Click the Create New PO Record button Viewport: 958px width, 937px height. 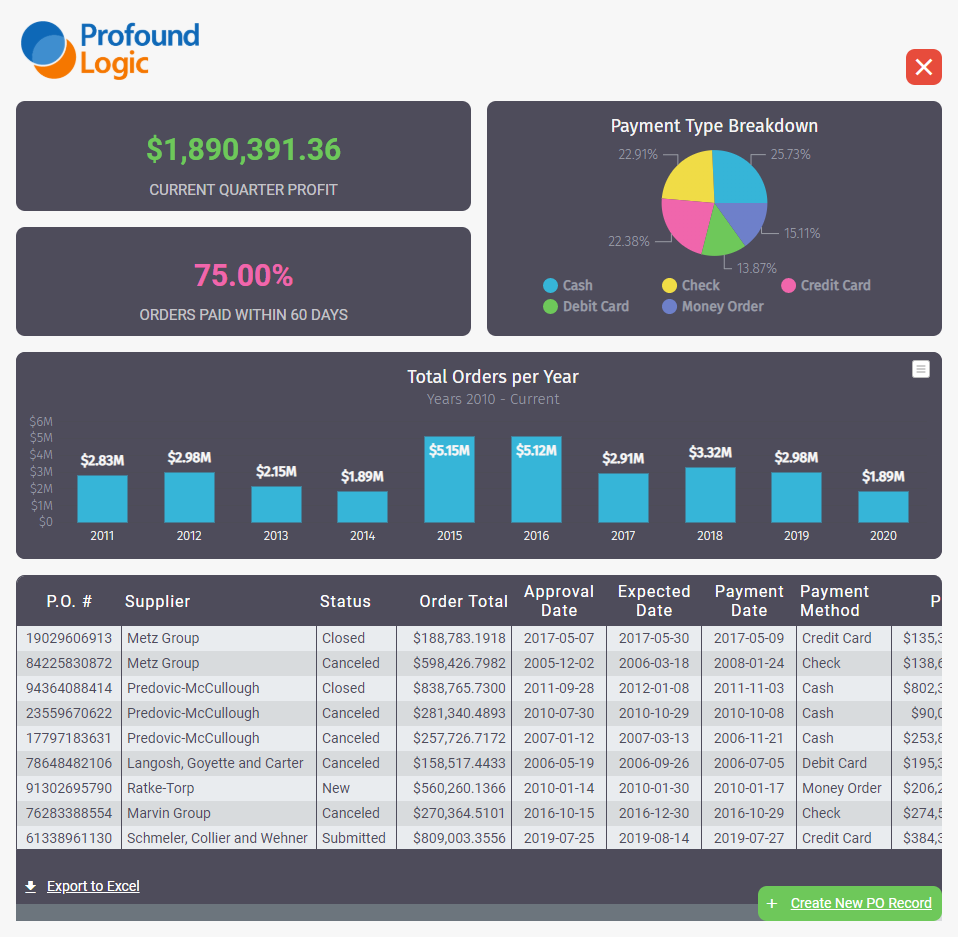860,903
